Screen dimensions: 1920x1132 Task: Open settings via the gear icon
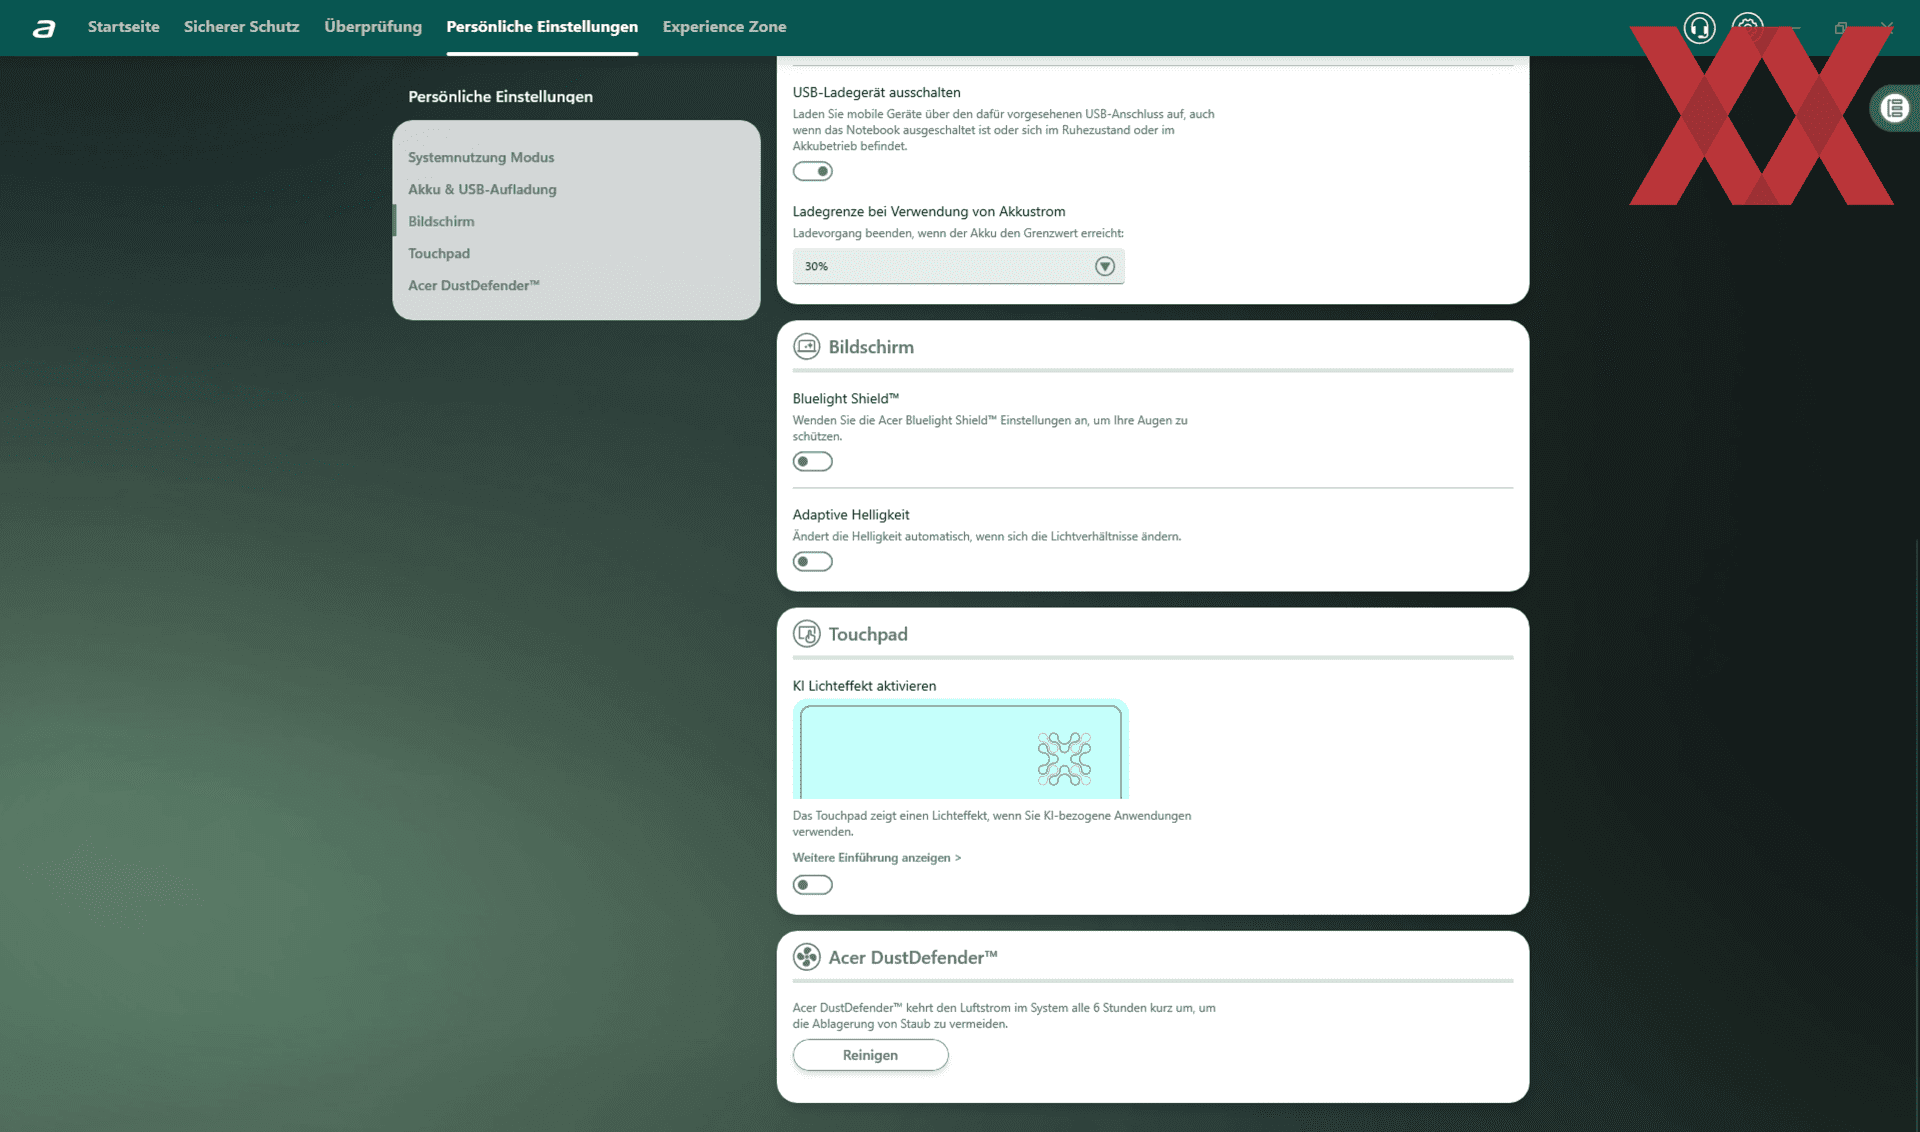click(1747, 26)
